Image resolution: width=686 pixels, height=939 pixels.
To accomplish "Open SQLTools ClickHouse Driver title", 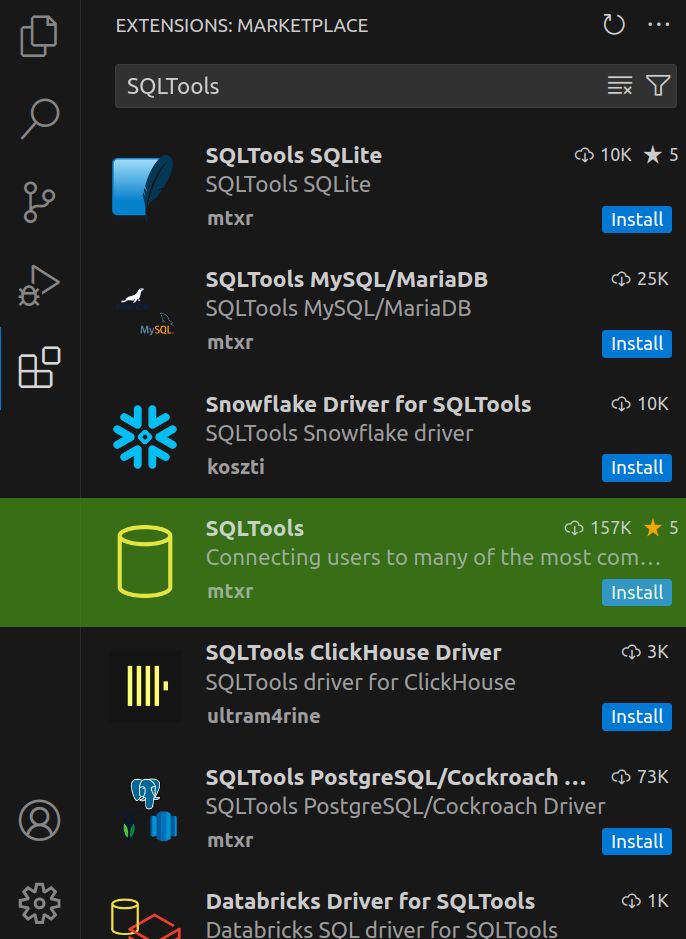I will (x=353, y=653).
